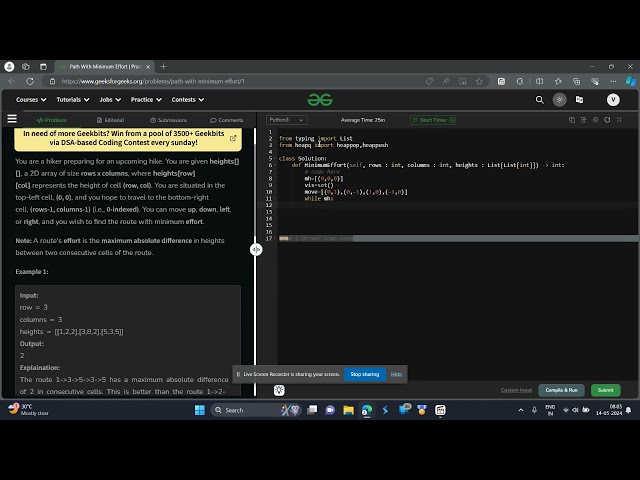The image size is (640, 480).
Task: Open a new browser tab
Action: (x=163, y=67)
